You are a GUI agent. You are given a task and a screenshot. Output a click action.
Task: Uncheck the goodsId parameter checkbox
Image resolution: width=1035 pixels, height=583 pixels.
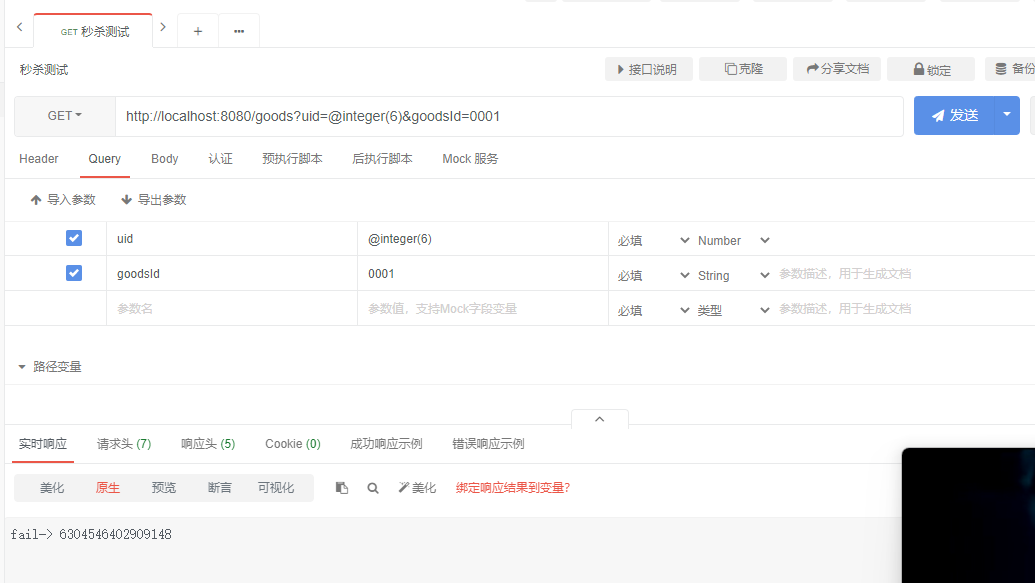74,273
